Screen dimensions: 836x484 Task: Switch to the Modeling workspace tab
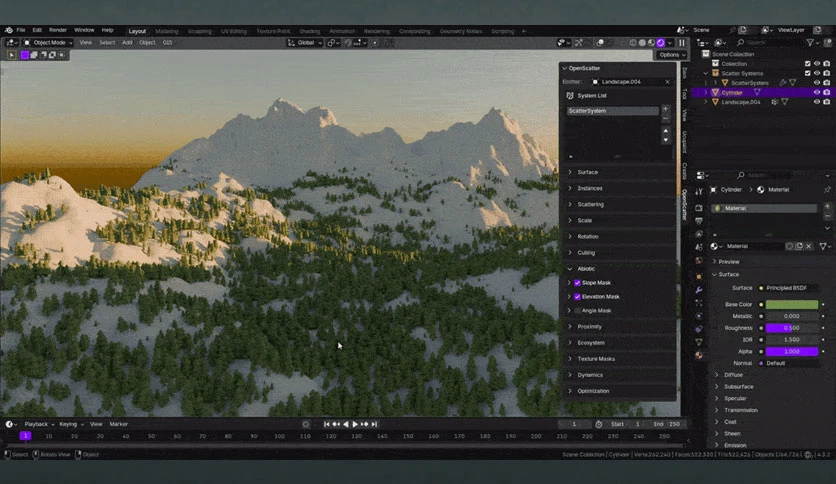tap(167, 31)
